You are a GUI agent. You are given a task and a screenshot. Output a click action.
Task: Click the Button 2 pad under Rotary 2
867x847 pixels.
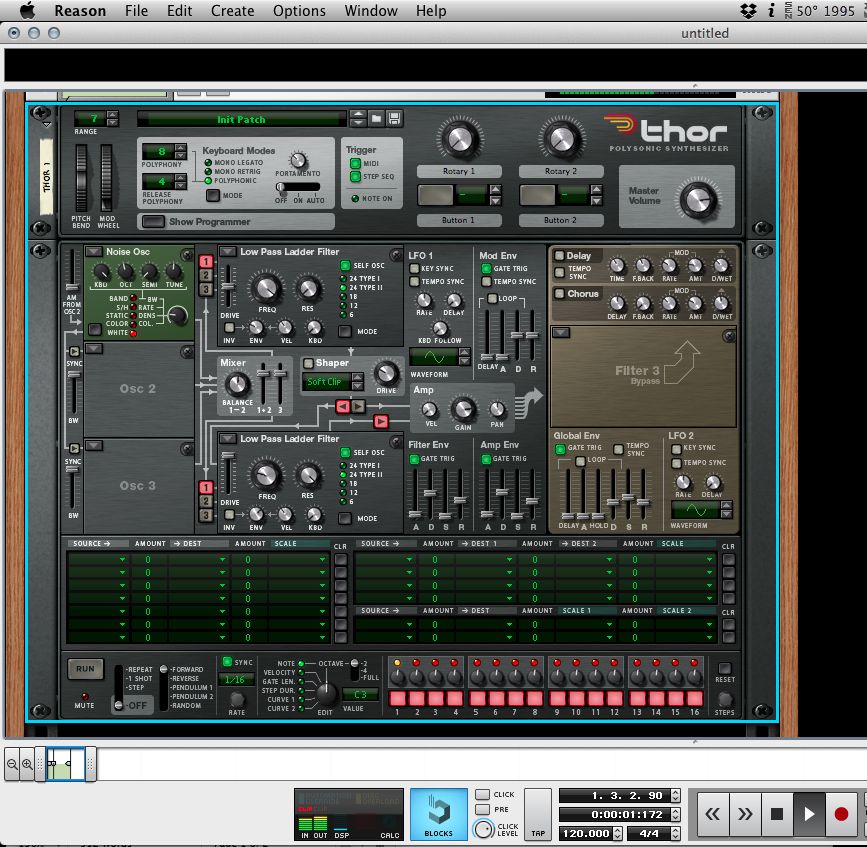537,195
